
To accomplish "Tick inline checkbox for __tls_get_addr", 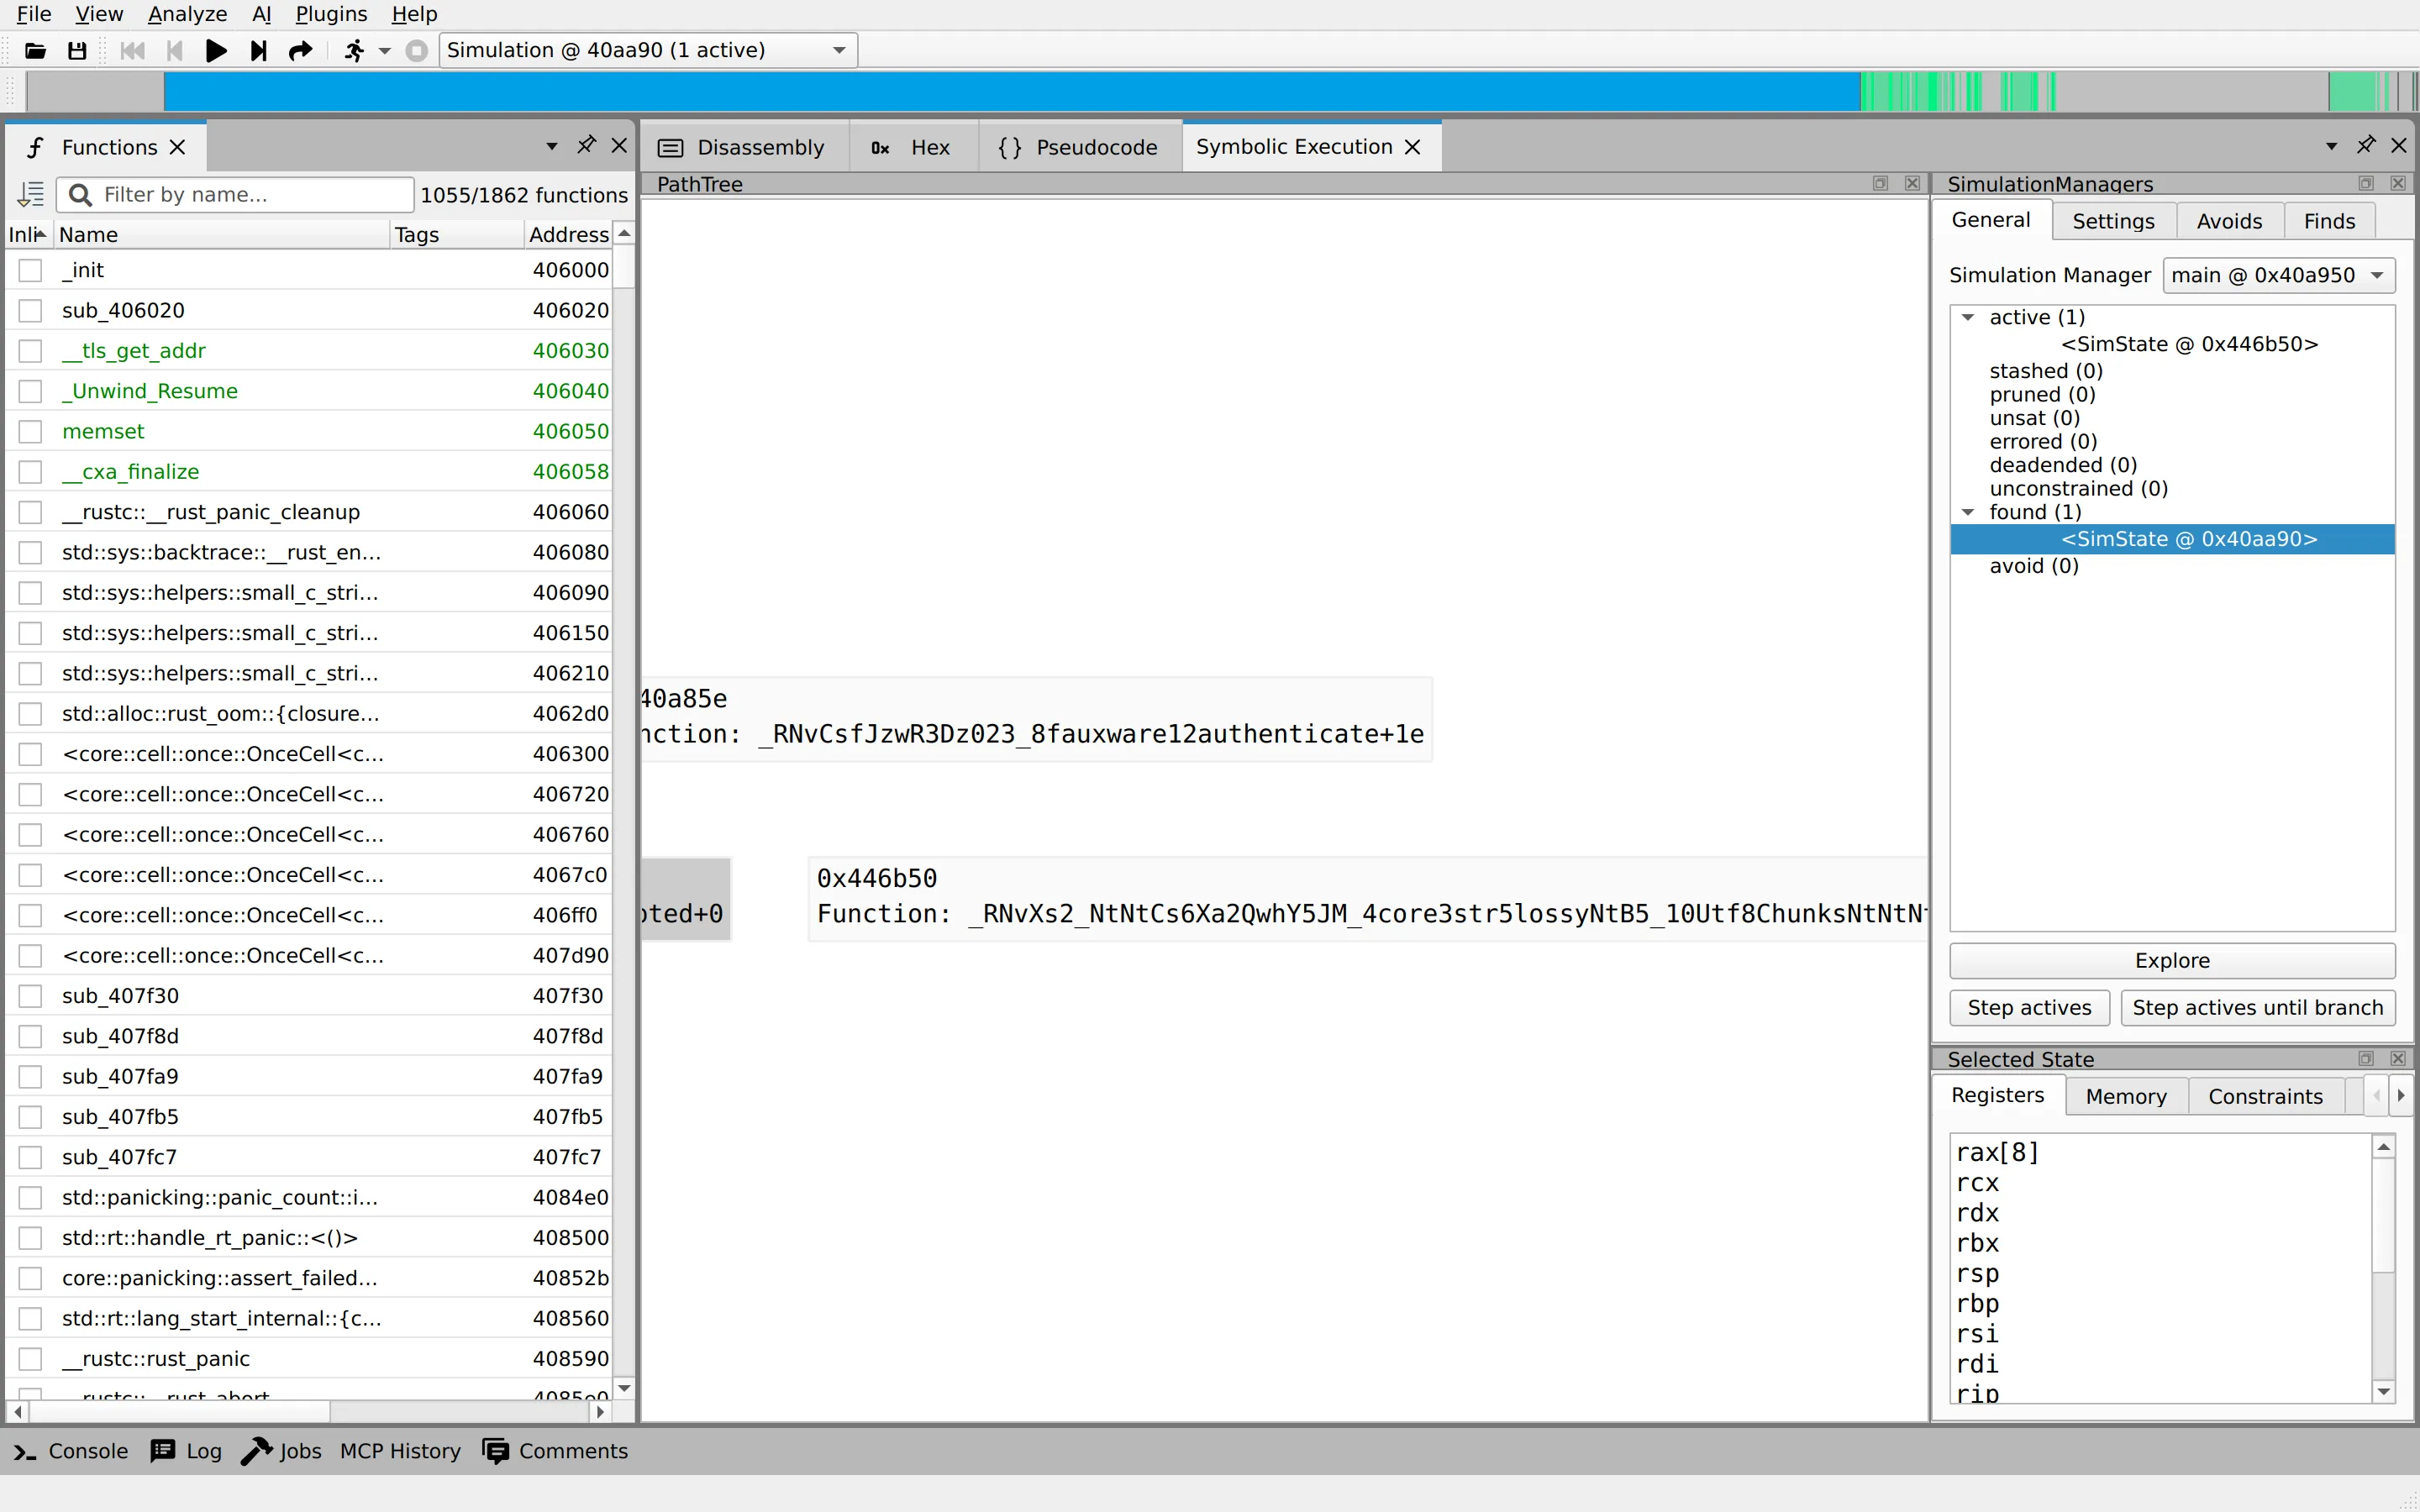I will 31,351.
